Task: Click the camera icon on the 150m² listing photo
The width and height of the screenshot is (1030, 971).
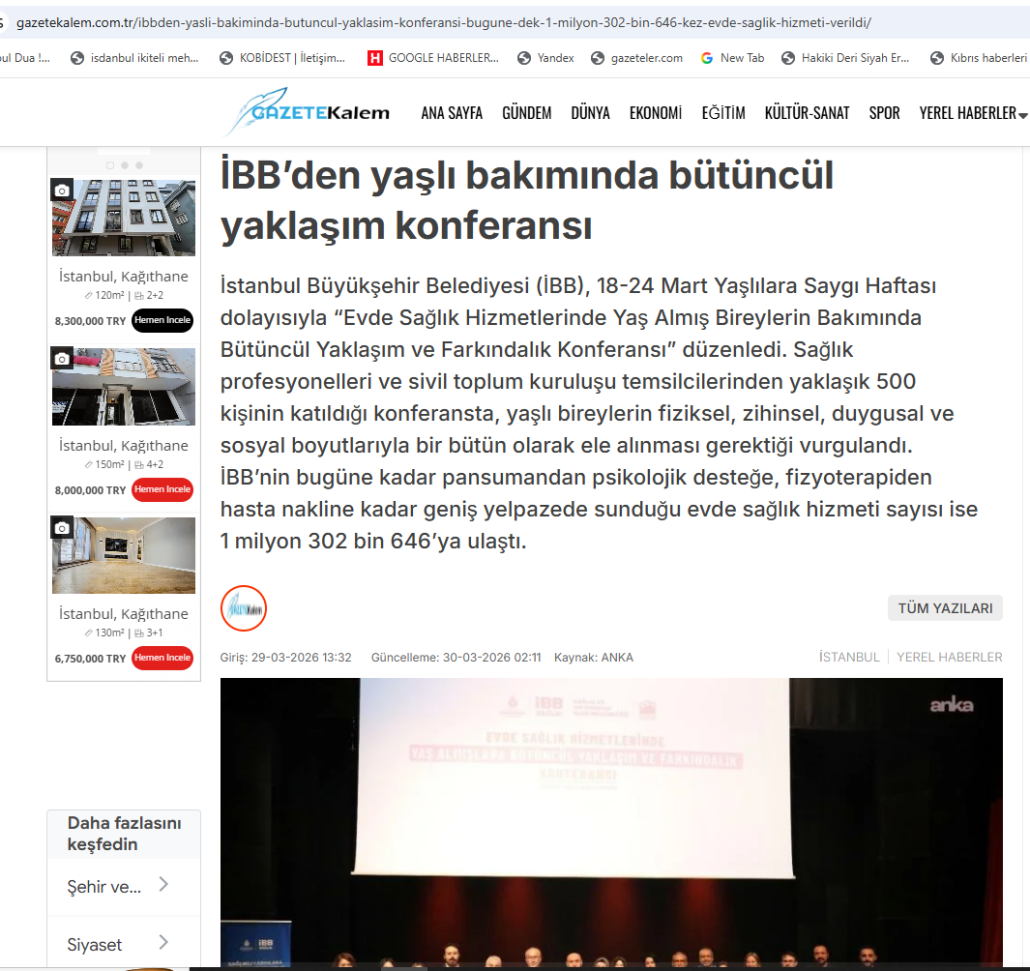Action: pos(63,359)
